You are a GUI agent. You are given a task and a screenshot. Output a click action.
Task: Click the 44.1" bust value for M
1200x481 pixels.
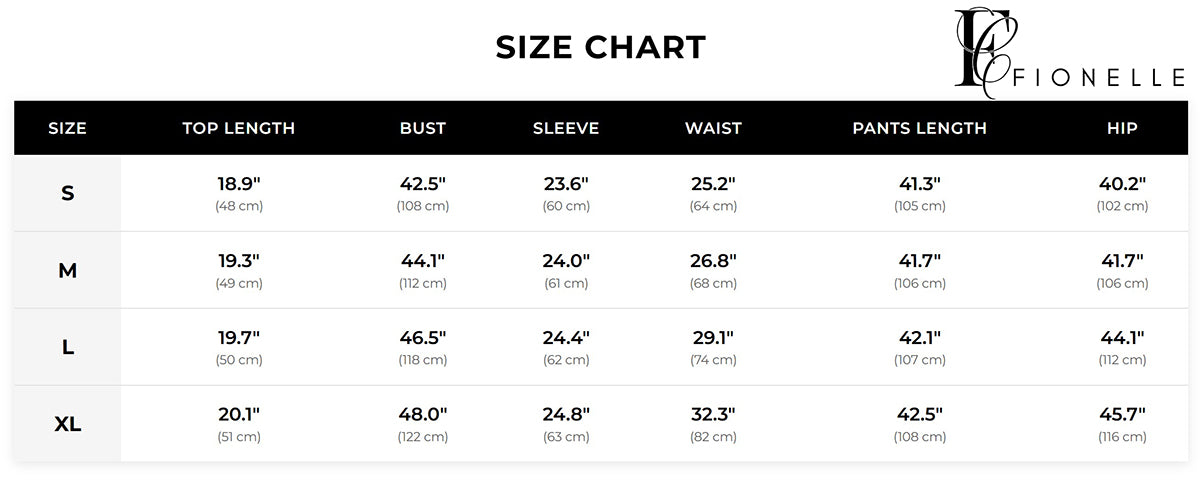pyautogui.click(x=423, y=261)
